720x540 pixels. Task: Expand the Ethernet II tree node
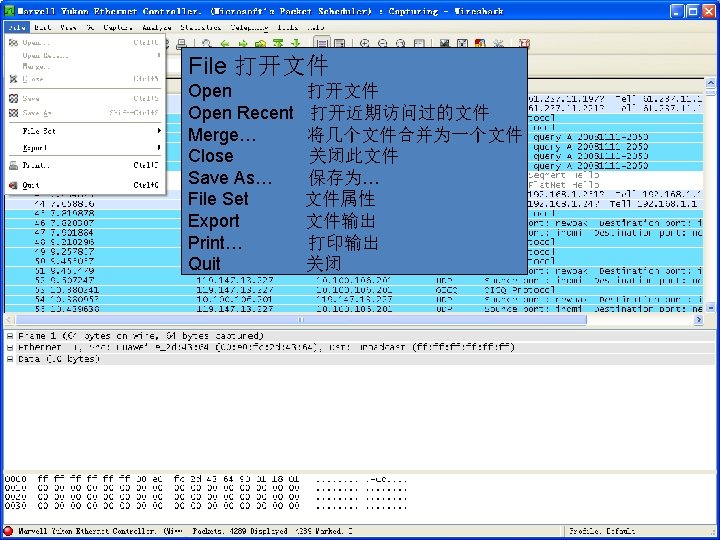point(10,348)
